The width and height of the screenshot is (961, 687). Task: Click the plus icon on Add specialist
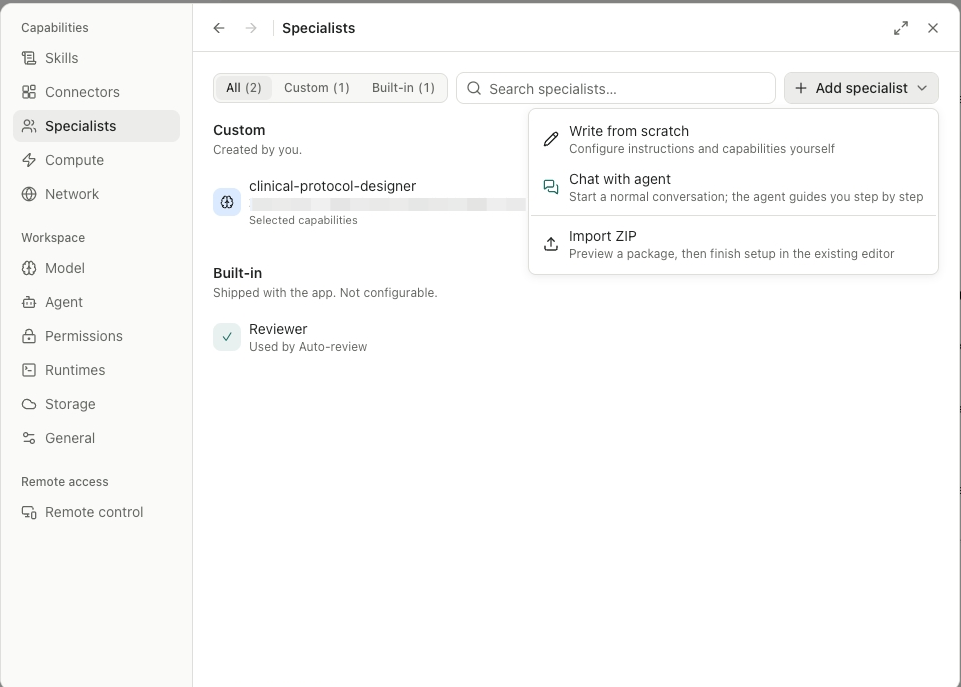(800, 88)
